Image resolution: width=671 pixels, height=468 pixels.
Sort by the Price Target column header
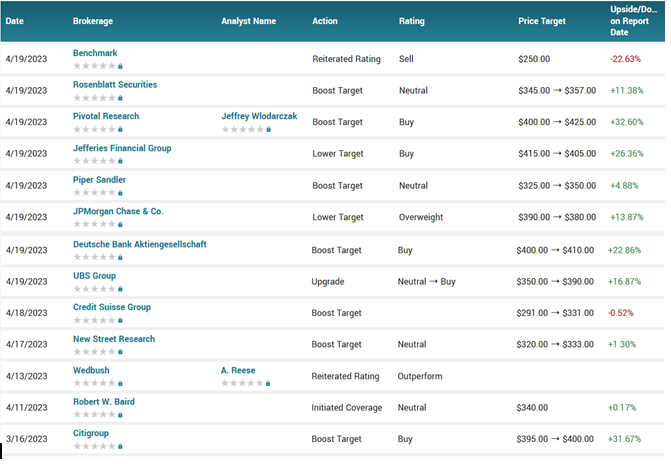(x=542, y=21)
